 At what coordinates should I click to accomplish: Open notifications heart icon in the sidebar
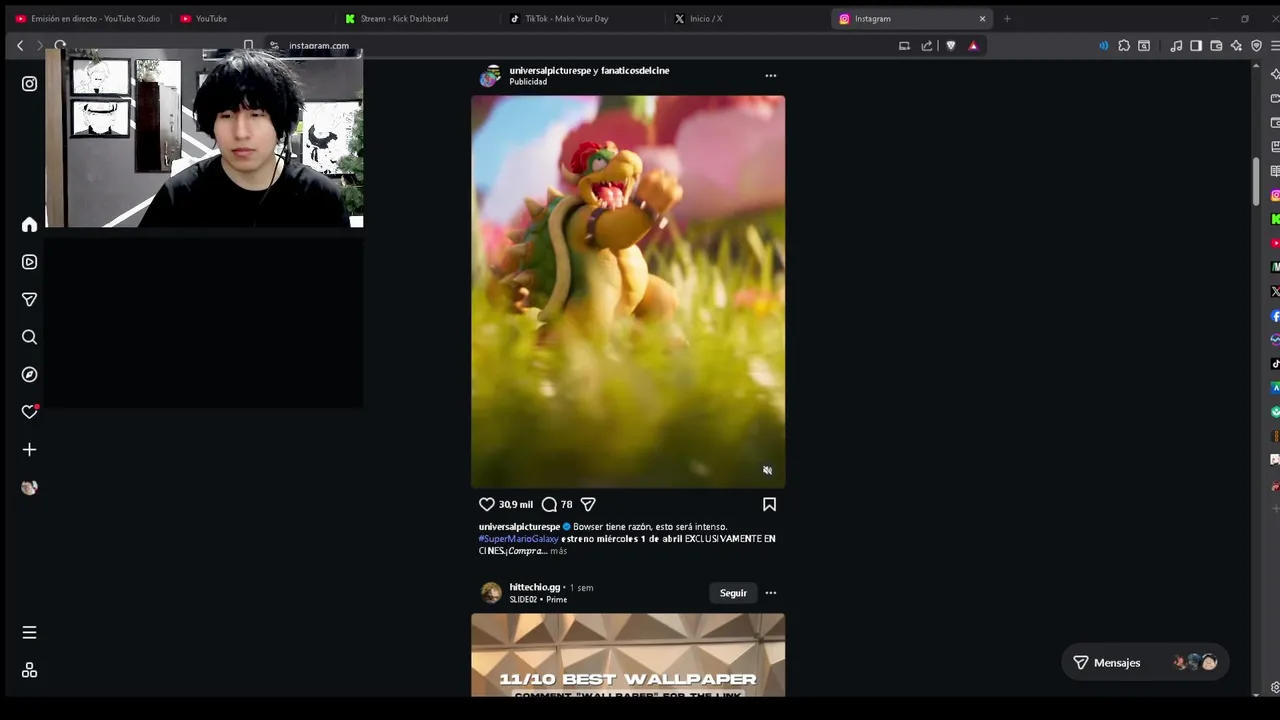pos(29,412)
